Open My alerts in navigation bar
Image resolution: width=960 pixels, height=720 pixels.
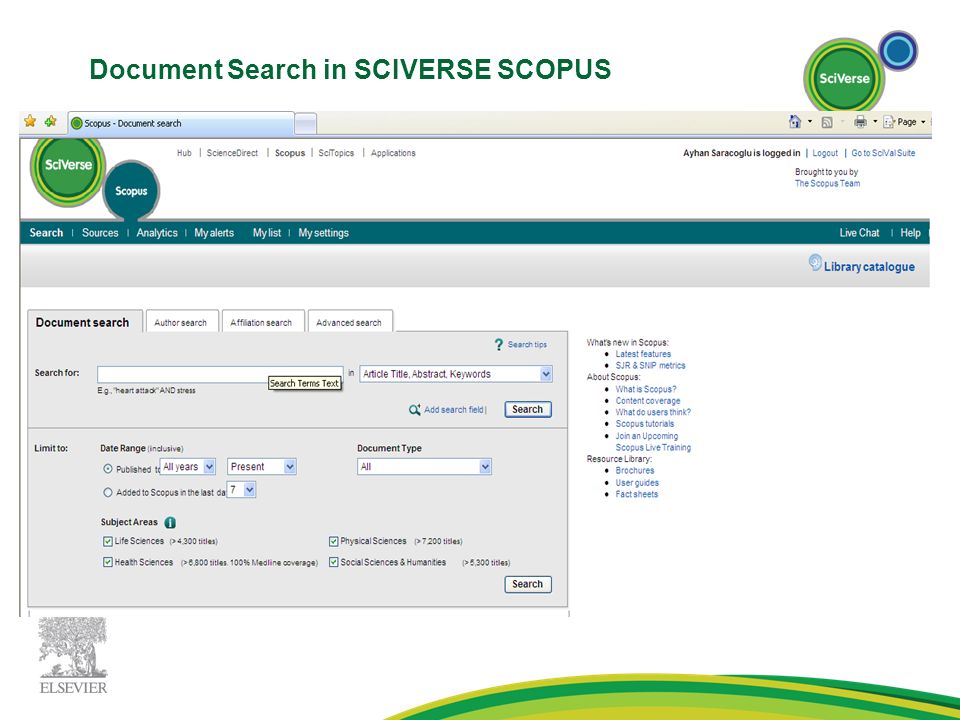[214, 233]
